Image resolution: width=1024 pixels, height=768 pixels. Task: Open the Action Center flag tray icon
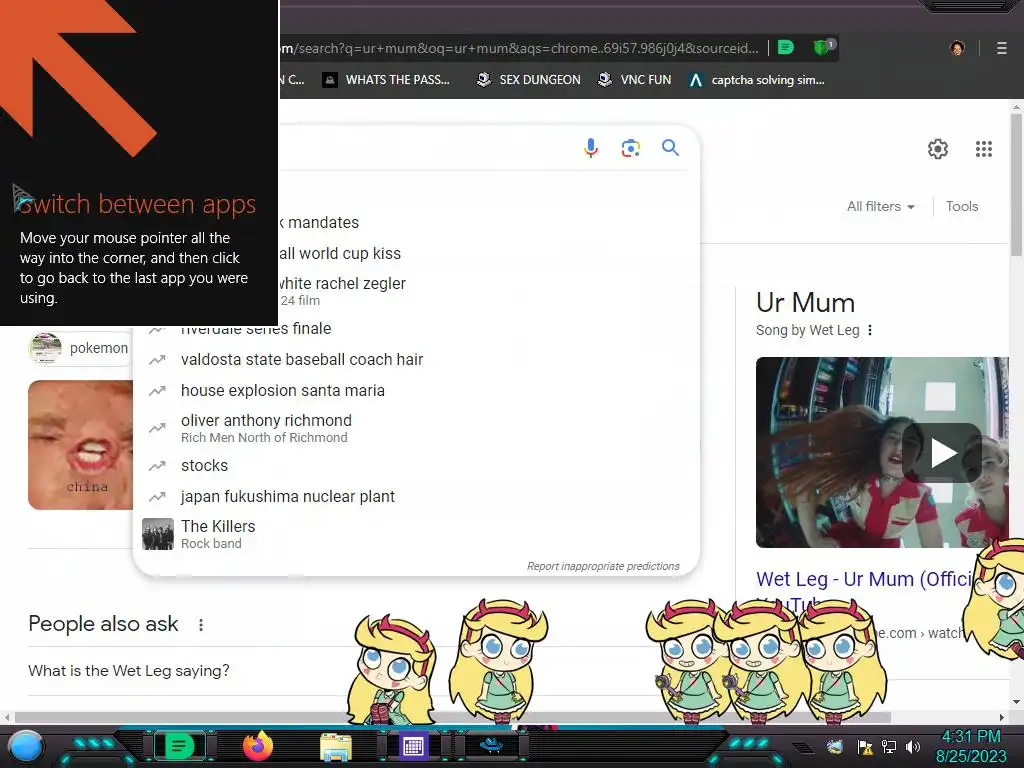(x=865, y=746)
